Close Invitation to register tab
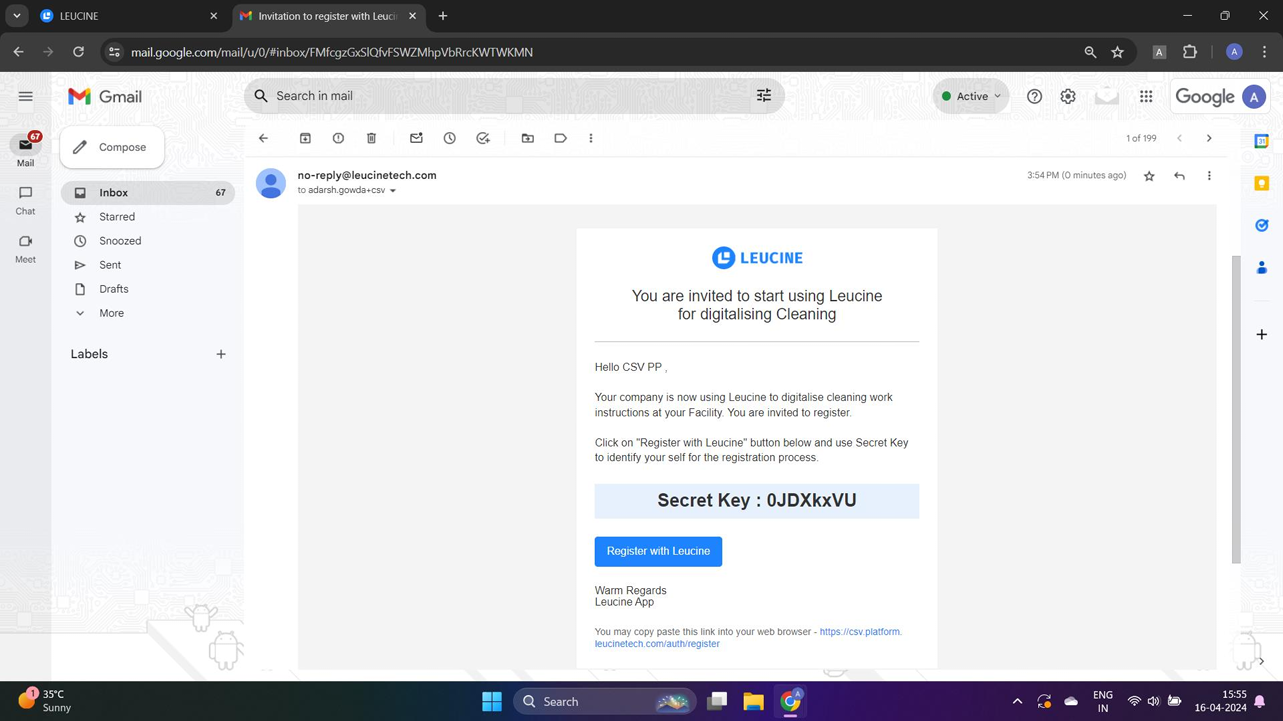The image size is (1283, 721). [x=412, y=16]
